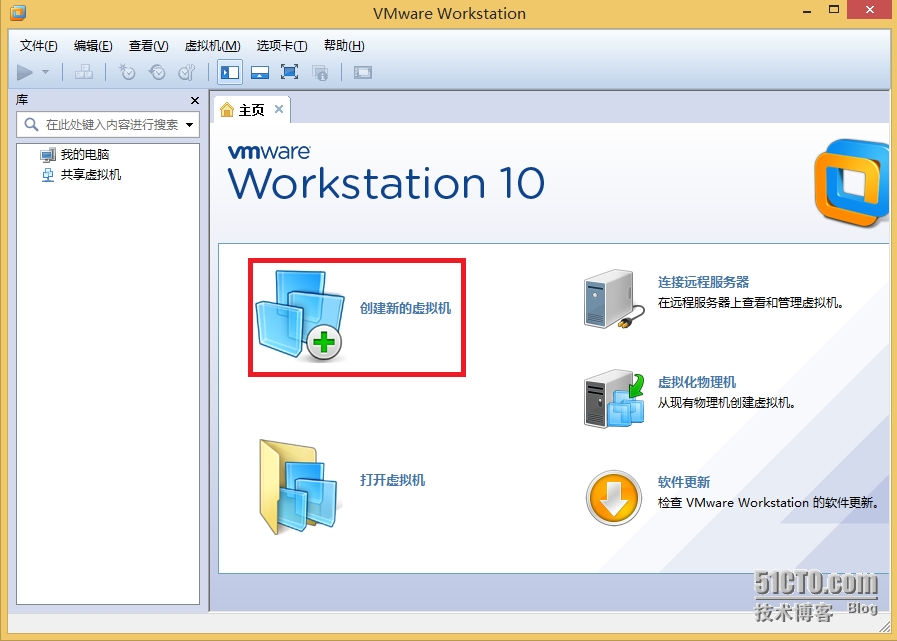The width and height of the screenshot is (897, 641).
Task: Close the VMware Workstation window
Action: pyautogui.click(x=870, y=10)
